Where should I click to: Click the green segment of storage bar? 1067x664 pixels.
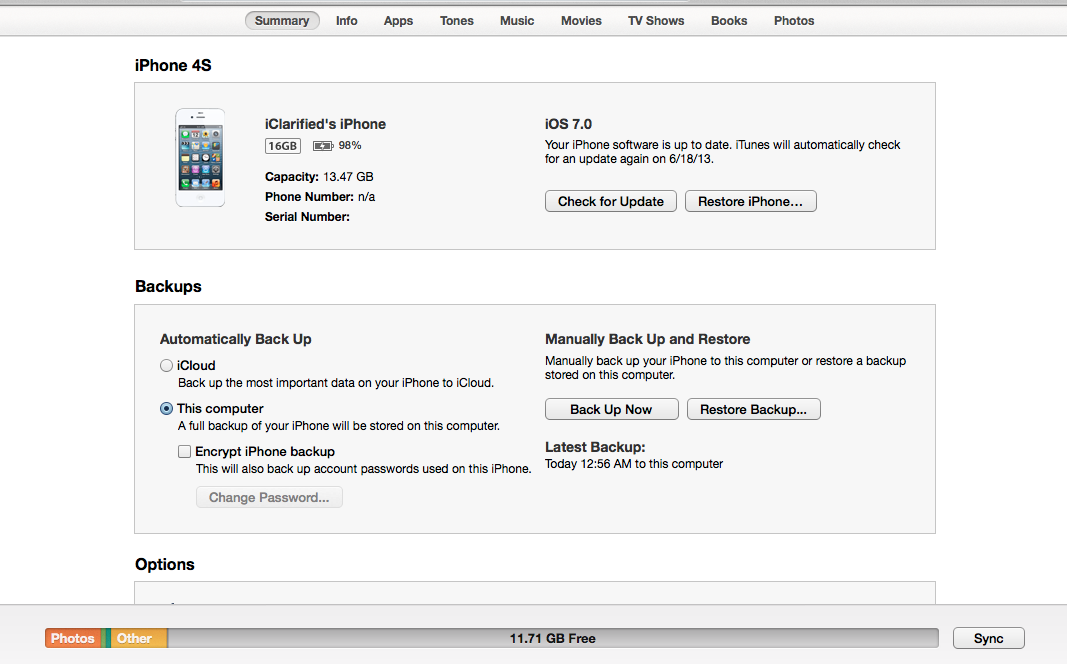point(105,638)
